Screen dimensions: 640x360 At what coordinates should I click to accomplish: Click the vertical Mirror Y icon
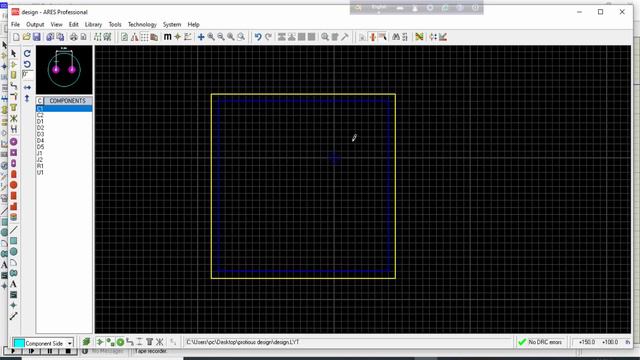[27, 98]
